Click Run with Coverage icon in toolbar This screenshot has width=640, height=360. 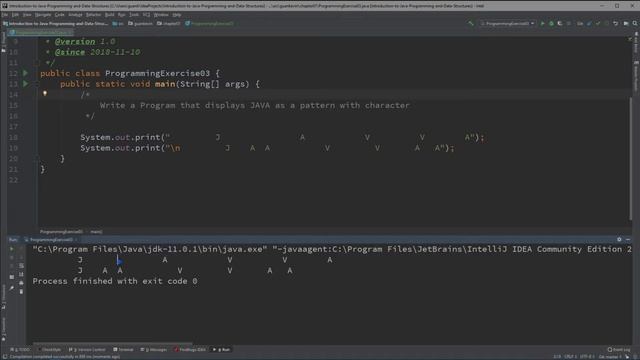pyautogui.click(x=560, y=24)
